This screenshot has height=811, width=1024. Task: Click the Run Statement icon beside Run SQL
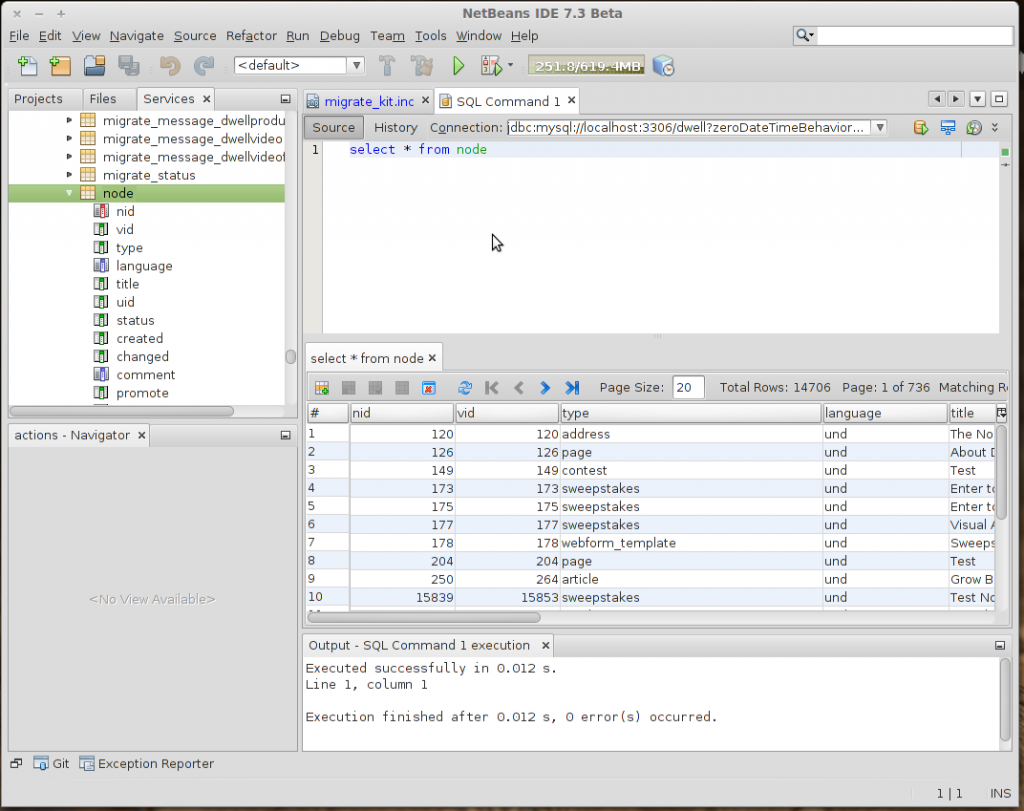click(x=948, y=128)
